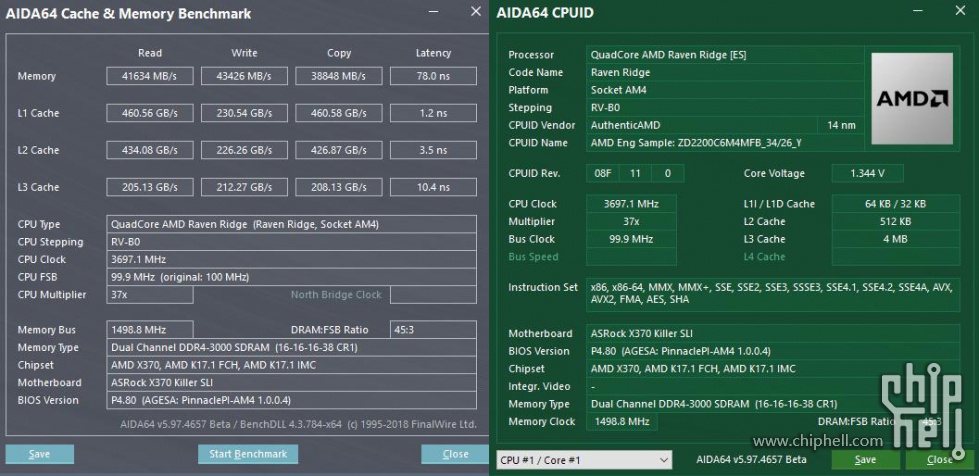979x476 pixels.
Task: Select Processor name QuadCore AMD Raven Ridge [ES]
Action: pos(725,54)
